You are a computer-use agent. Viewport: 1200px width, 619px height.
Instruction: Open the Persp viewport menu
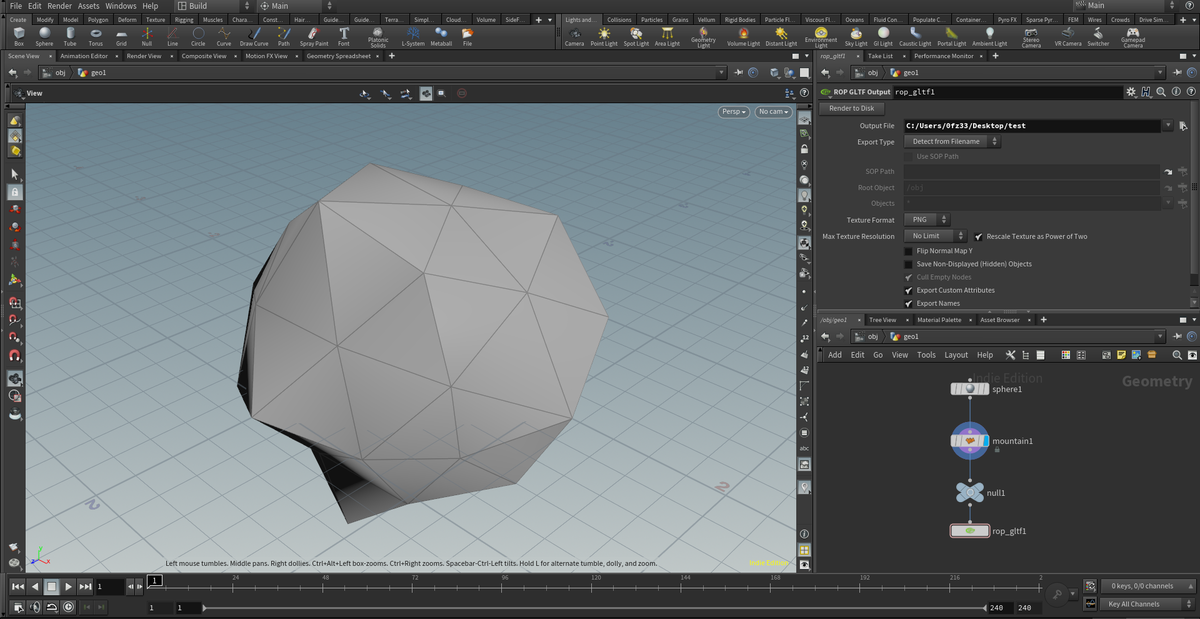[734, 112]
